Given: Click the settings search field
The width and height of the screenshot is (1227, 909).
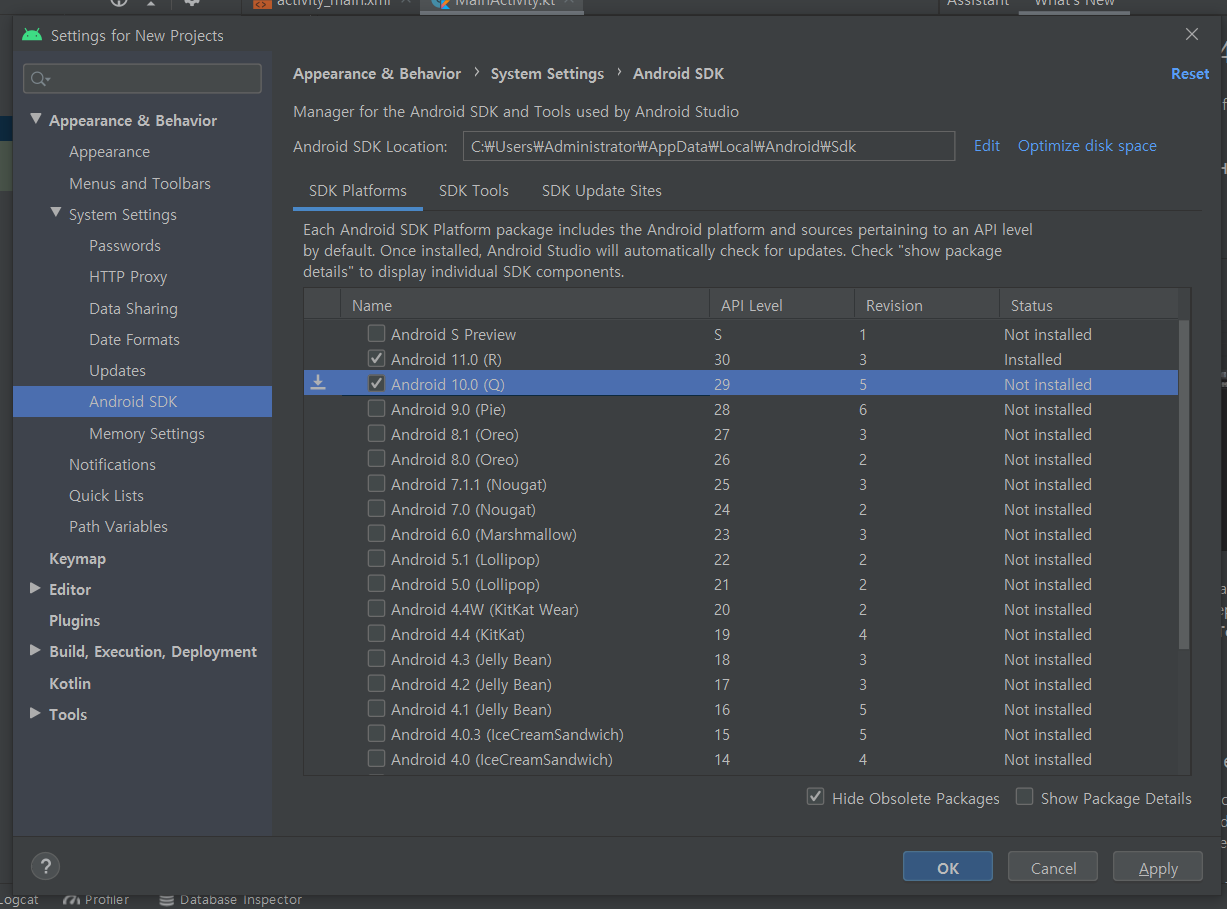Looking at the screenshot, I should [143, 79].
